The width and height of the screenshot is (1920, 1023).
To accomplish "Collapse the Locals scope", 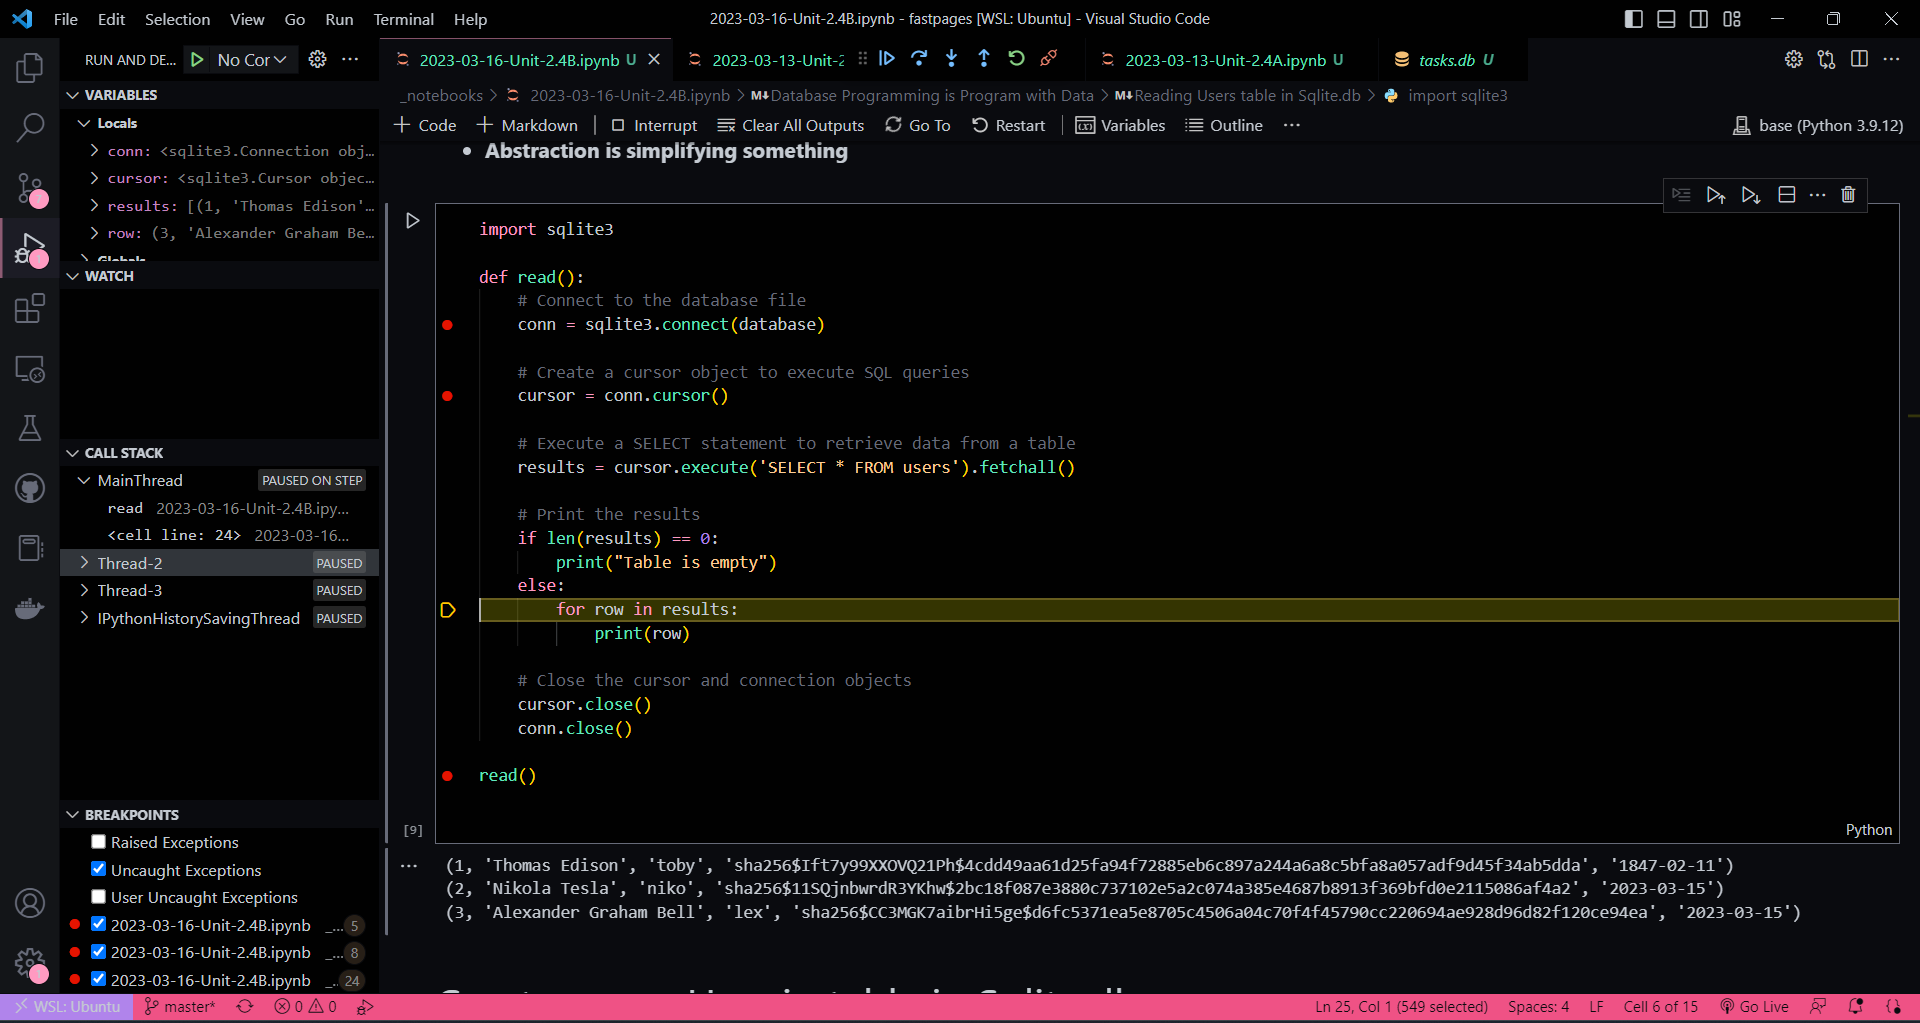I will coord(84,123).
